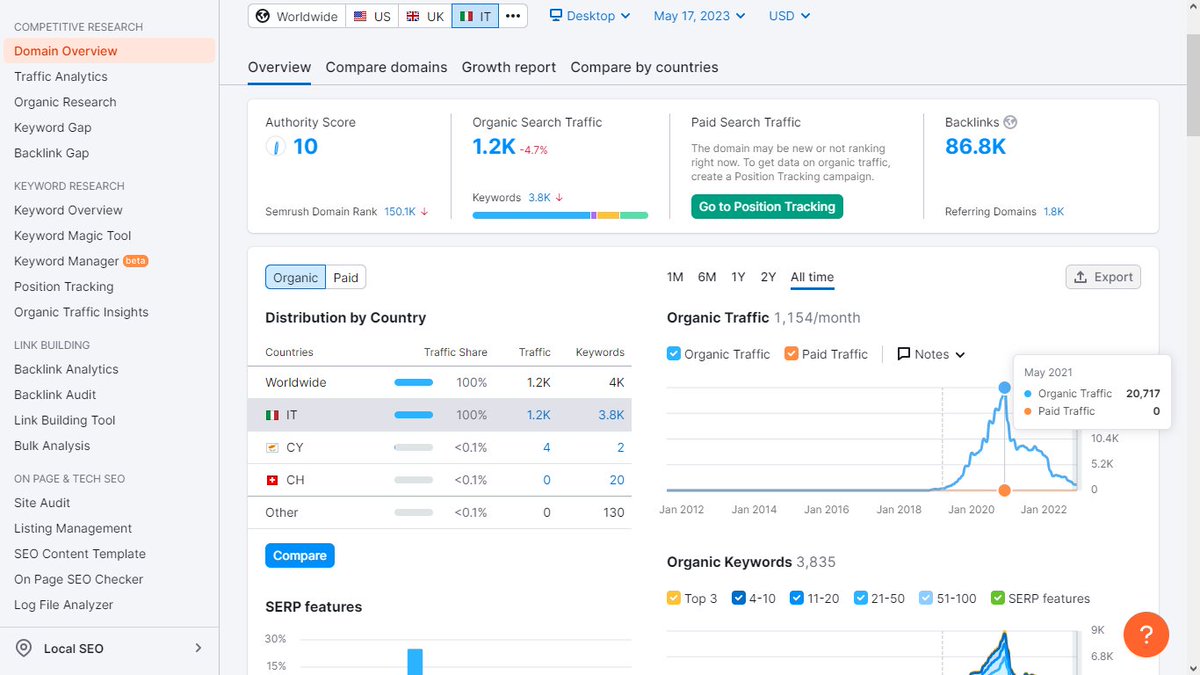Click the Local SEO location pin icon

click(x=24, y=648)
